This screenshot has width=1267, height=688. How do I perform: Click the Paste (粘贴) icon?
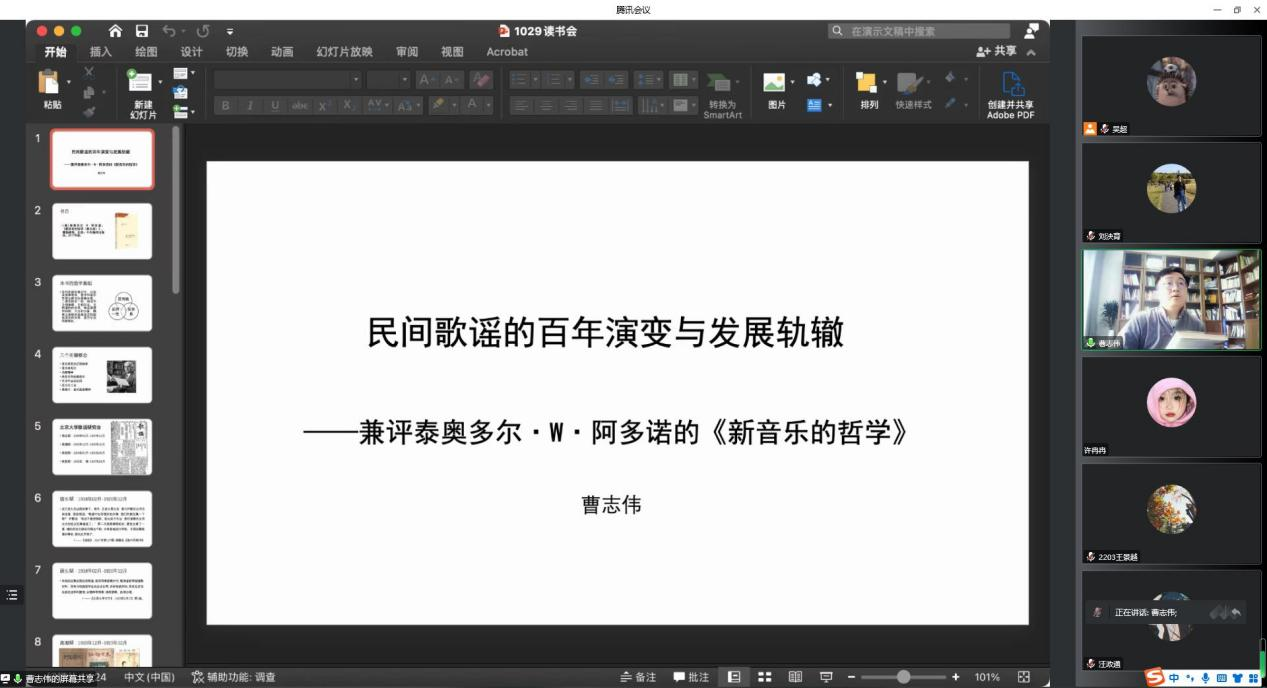click(x=50, y=81)
